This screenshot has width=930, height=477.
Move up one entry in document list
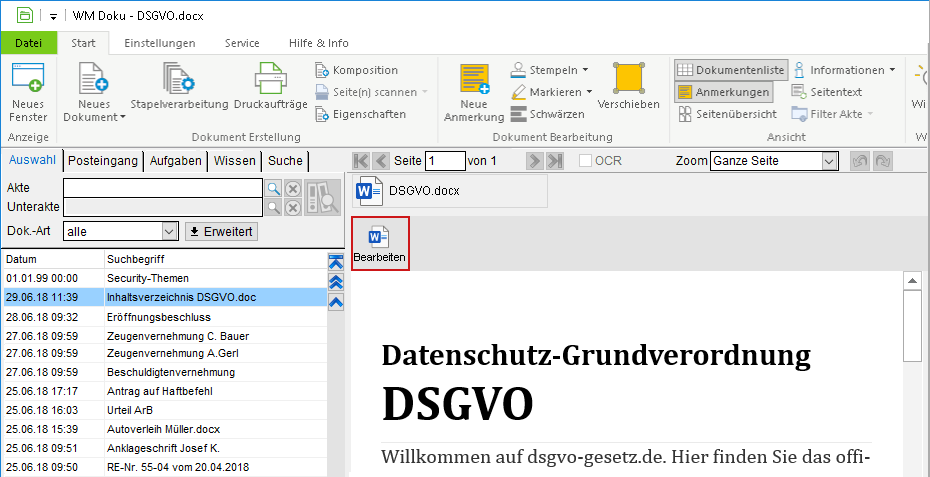(336, 302)
